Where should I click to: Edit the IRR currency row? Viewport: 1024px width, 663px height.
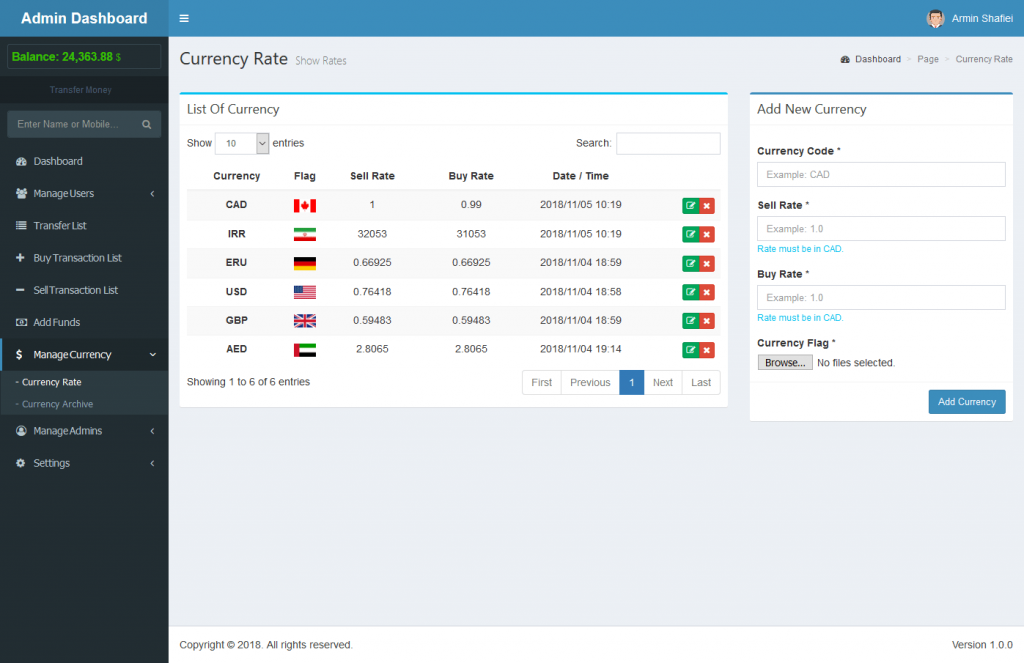[x=690, y=234]
